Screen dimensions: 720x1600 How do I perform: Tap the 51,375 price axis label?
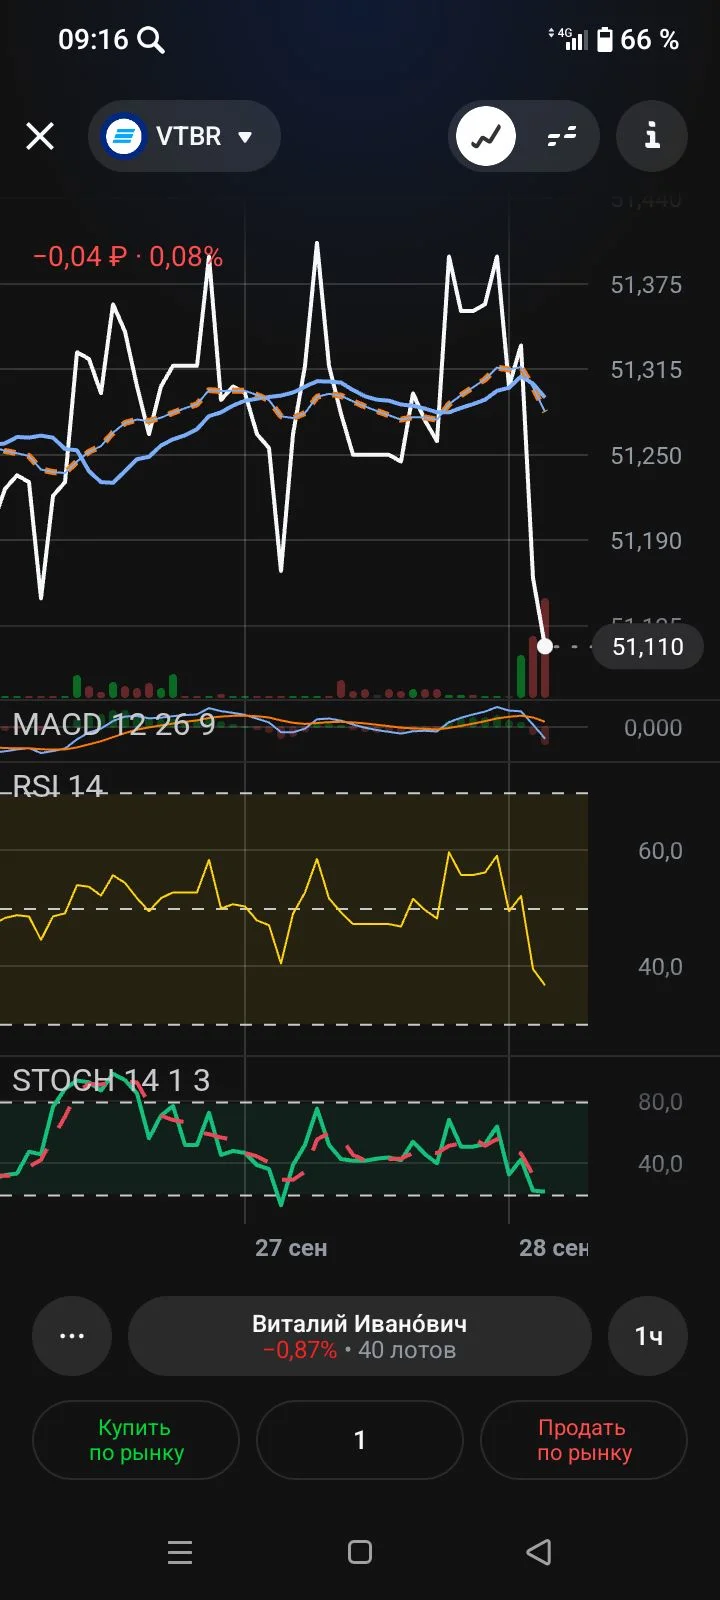tap(646, 285)
